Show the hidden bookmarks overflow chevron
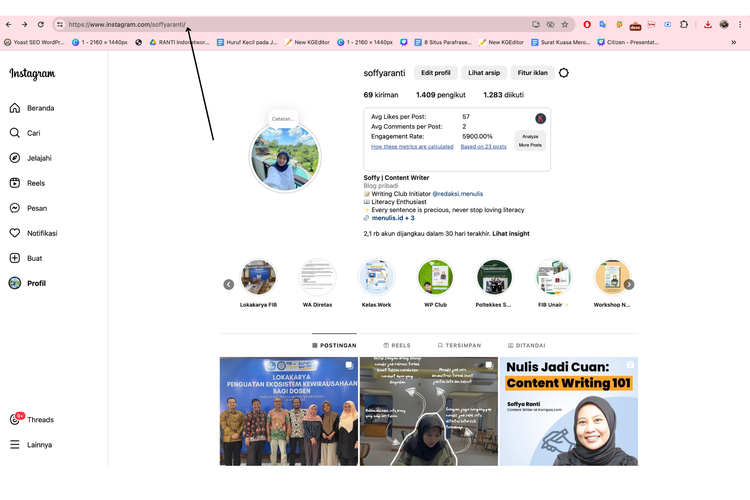This screenshot has height=500, width=750. pos(734,42)
